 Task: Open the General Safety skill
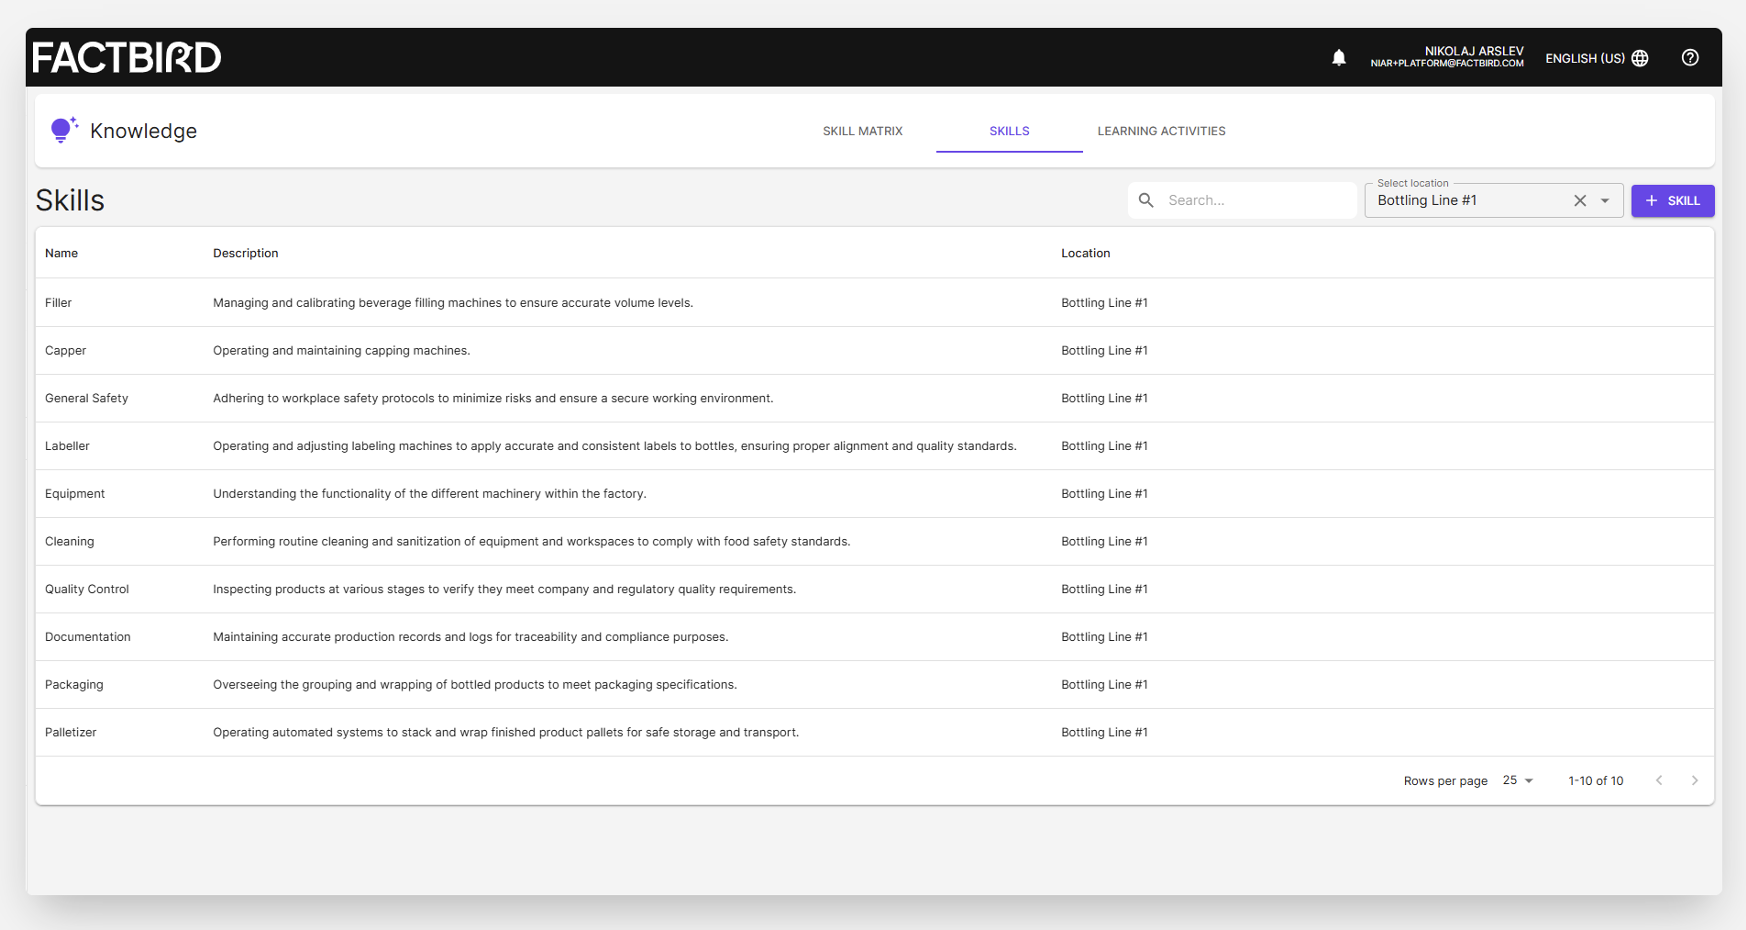click(x=86, y=398)
